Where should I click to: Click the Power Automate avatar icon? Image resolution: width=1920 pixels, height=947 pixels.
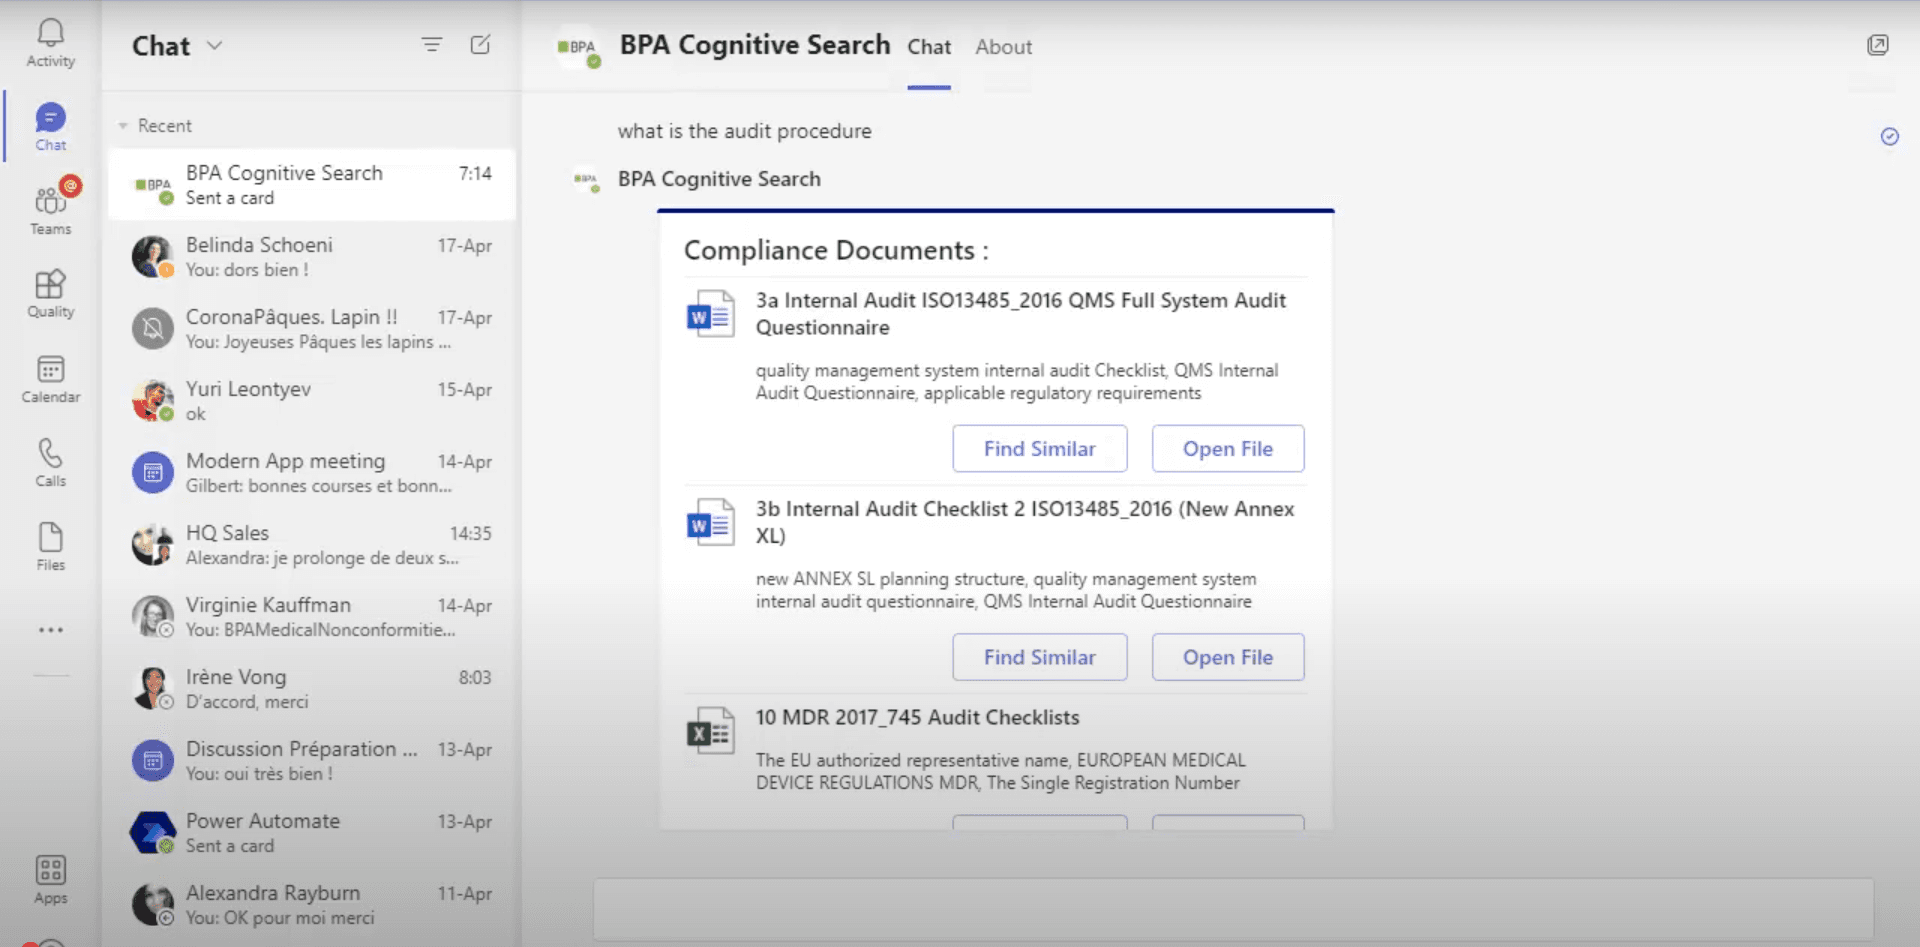pos(152,833)
